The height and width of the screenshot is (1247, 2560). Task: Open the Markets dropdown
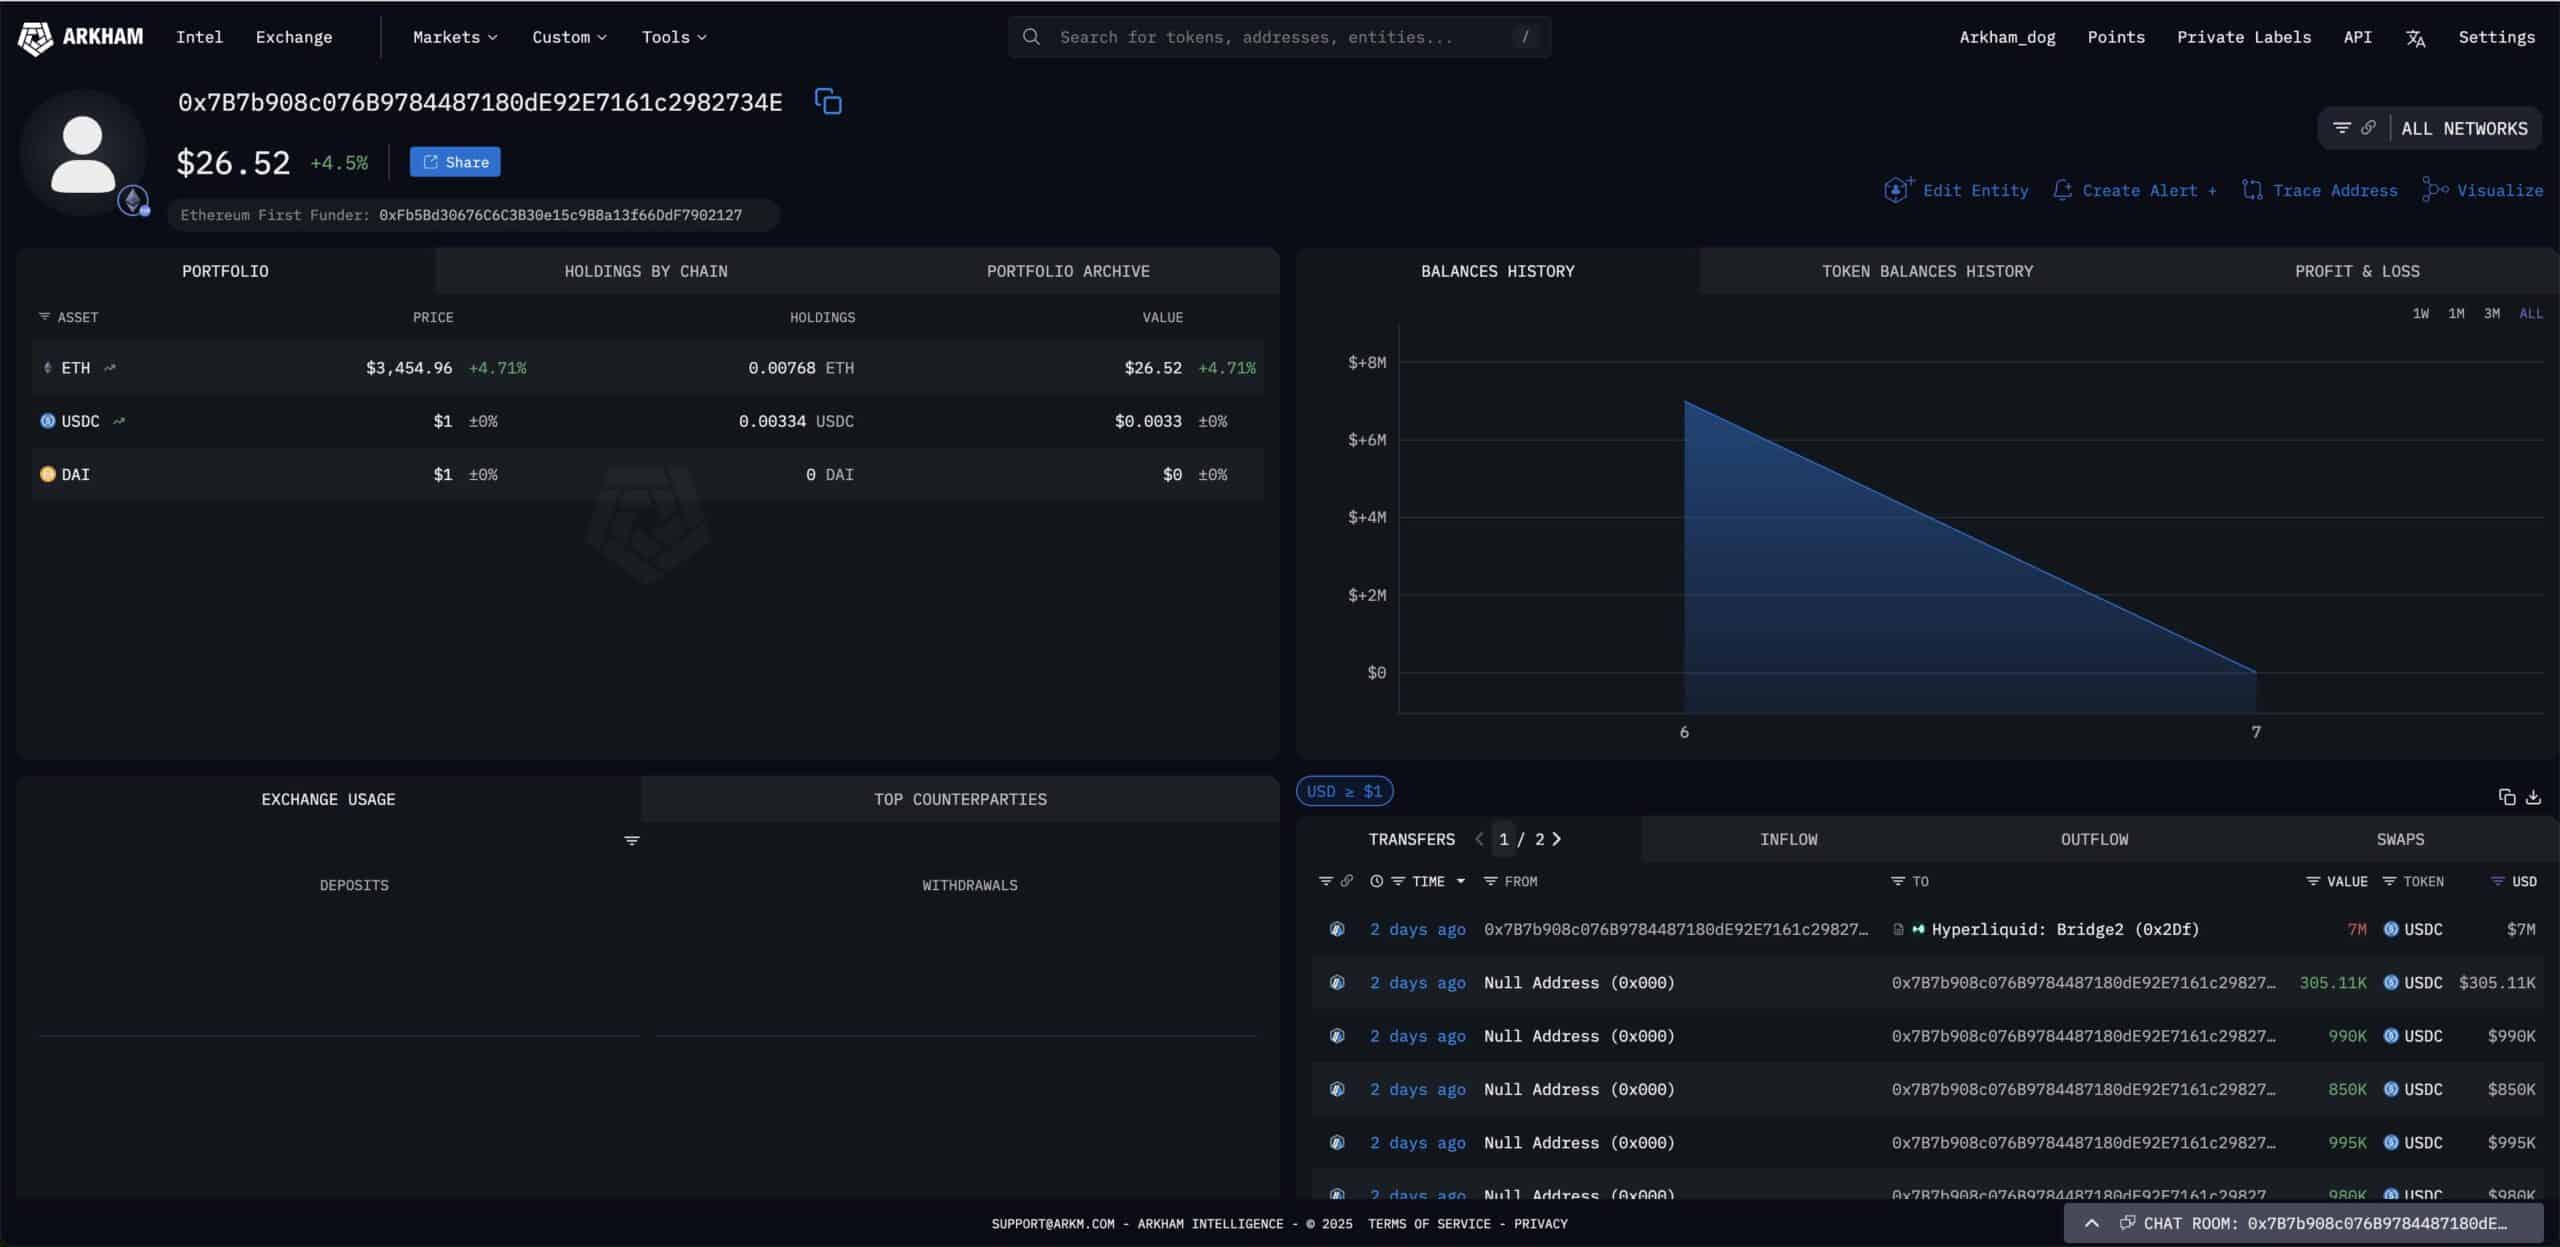click(453, 37)
